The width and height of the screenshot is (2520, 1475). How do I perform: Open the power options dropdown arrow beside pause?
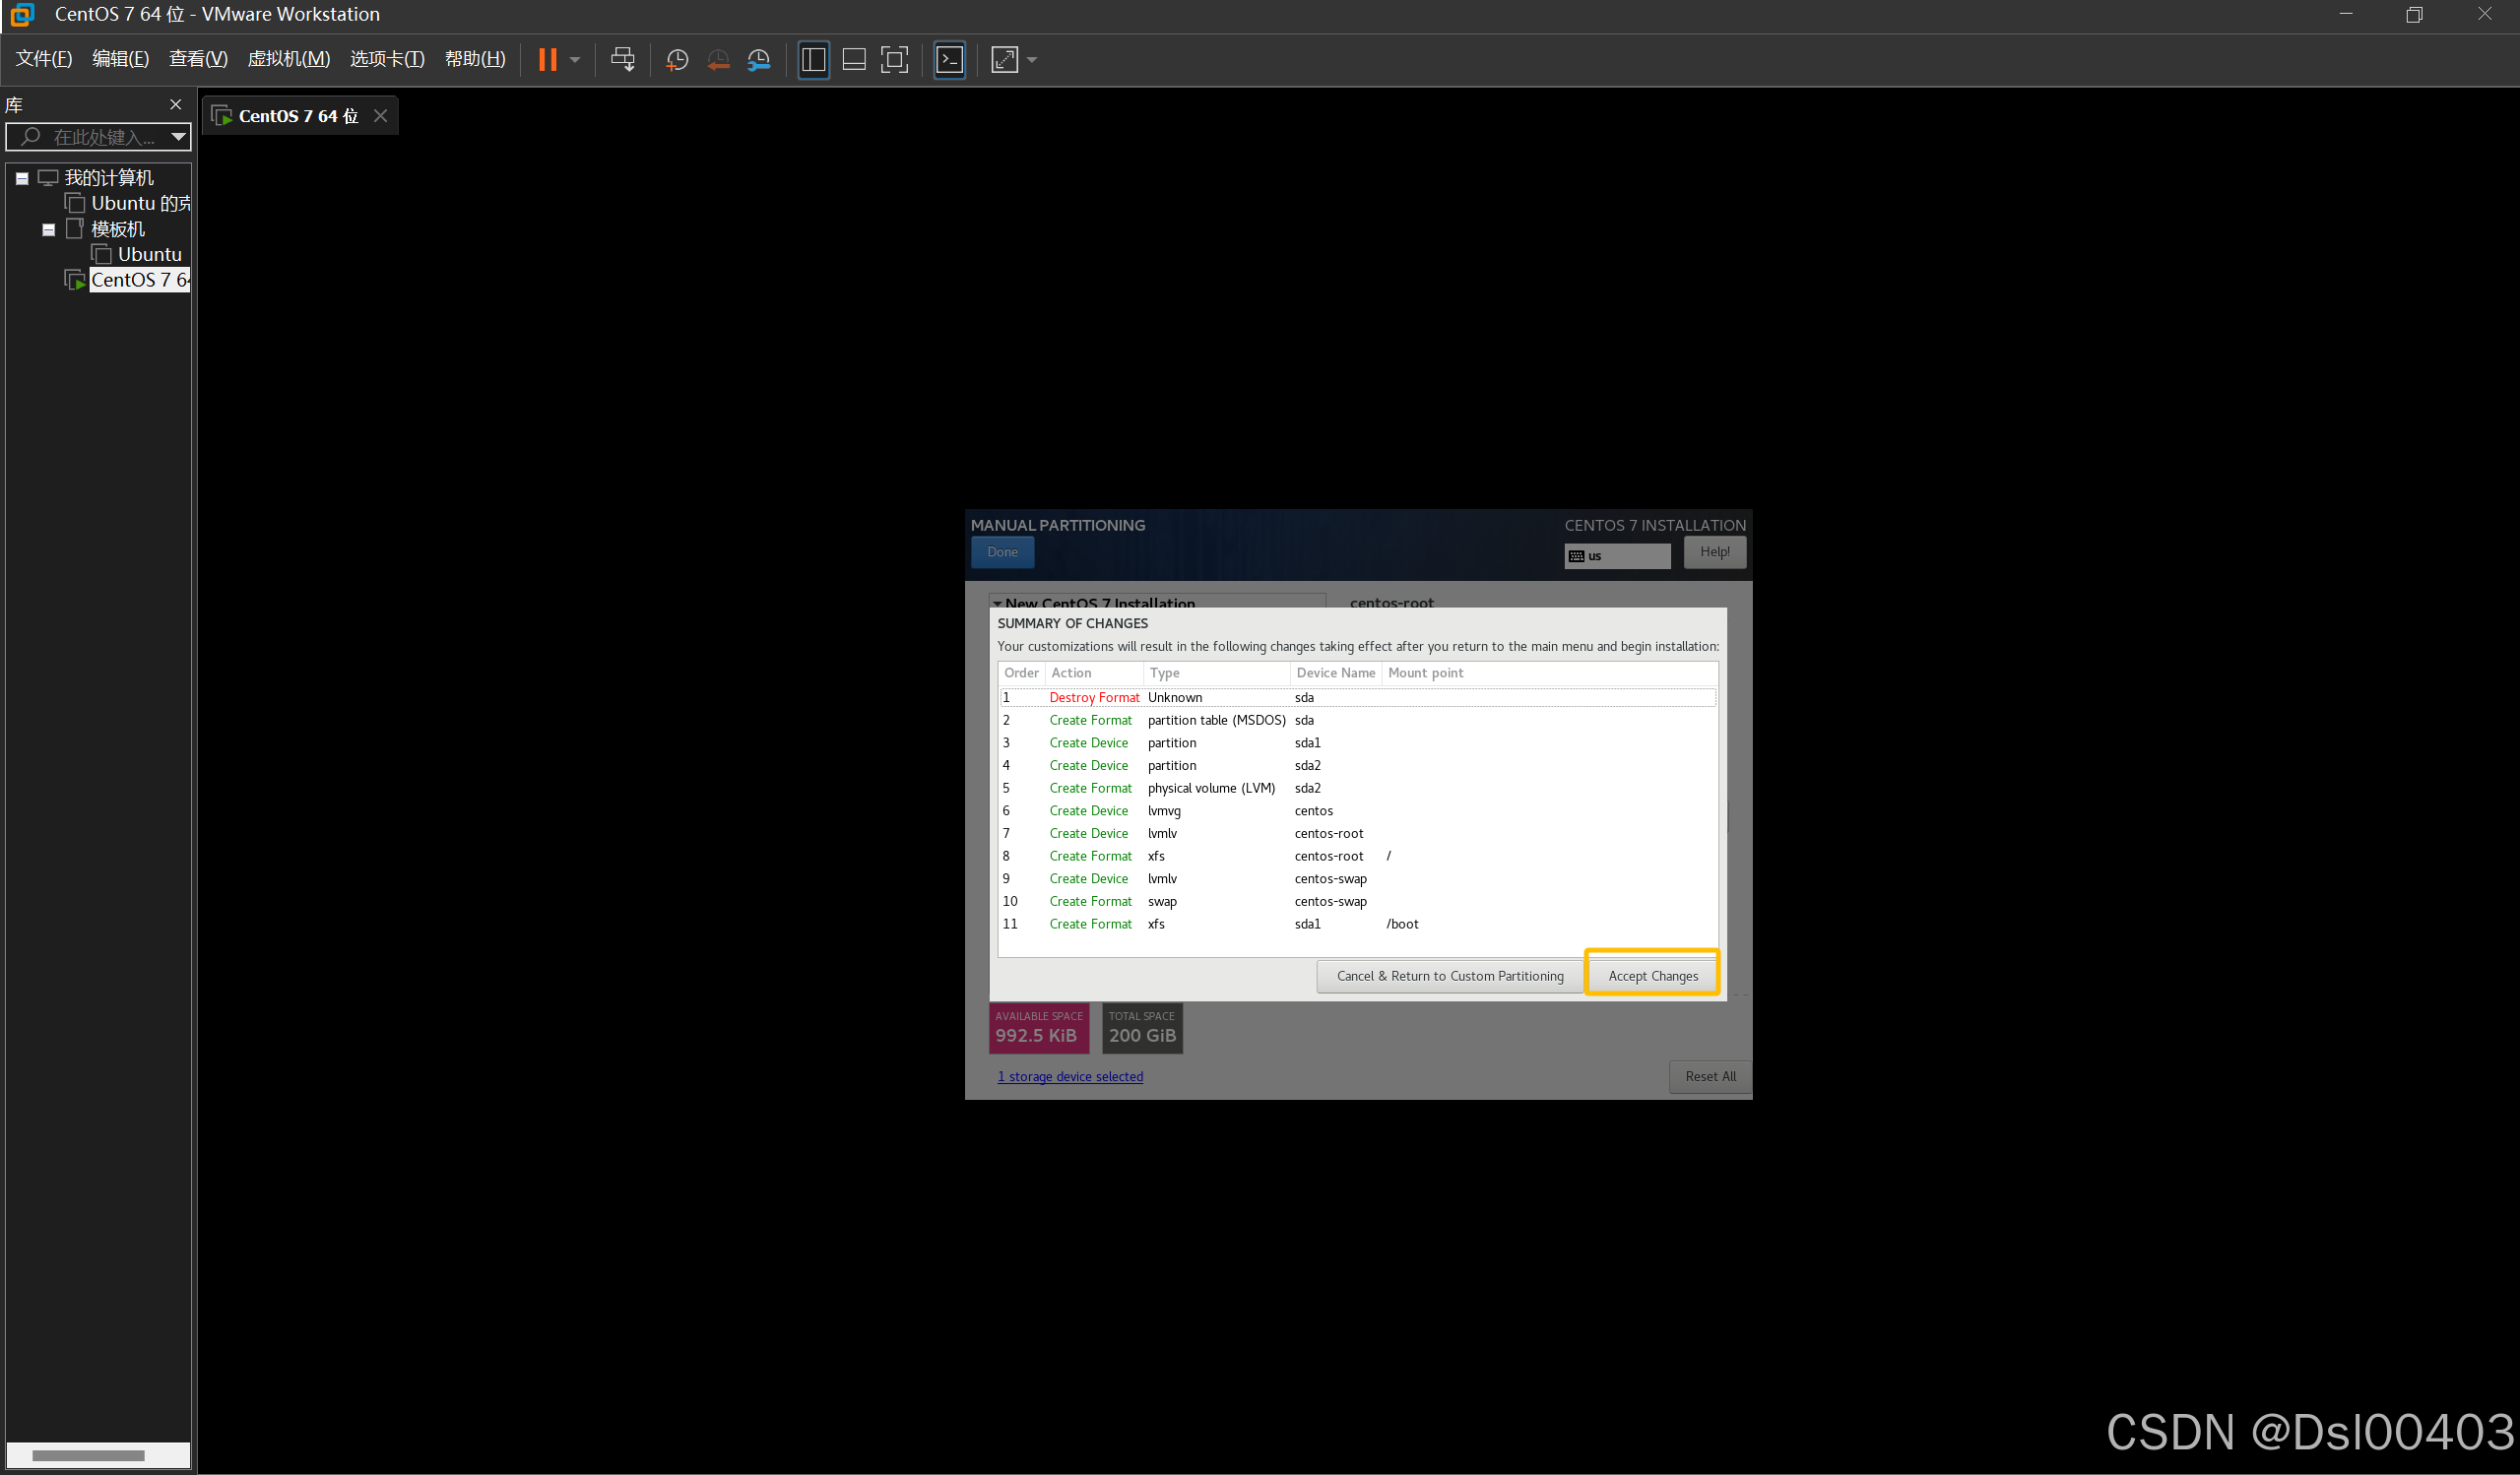tap(575, 60)
